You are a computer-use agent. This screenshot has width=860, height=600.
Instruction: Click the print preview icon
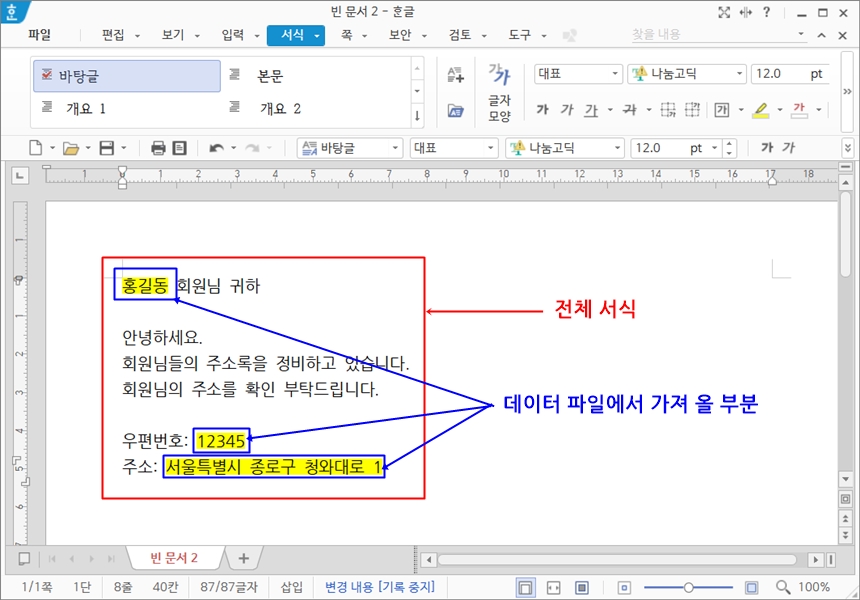(179, 148)
